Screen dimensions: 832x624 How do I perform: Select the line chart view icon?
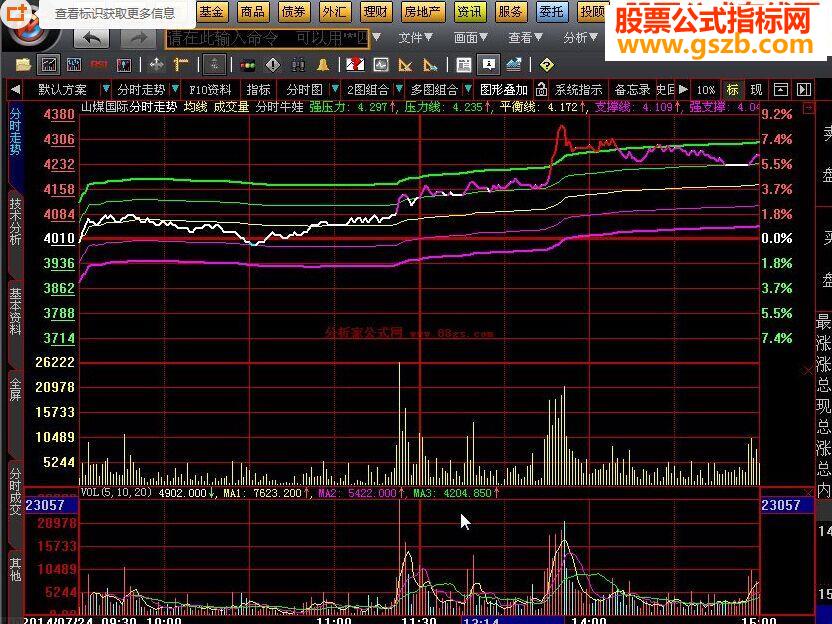(x=49, y=65)
